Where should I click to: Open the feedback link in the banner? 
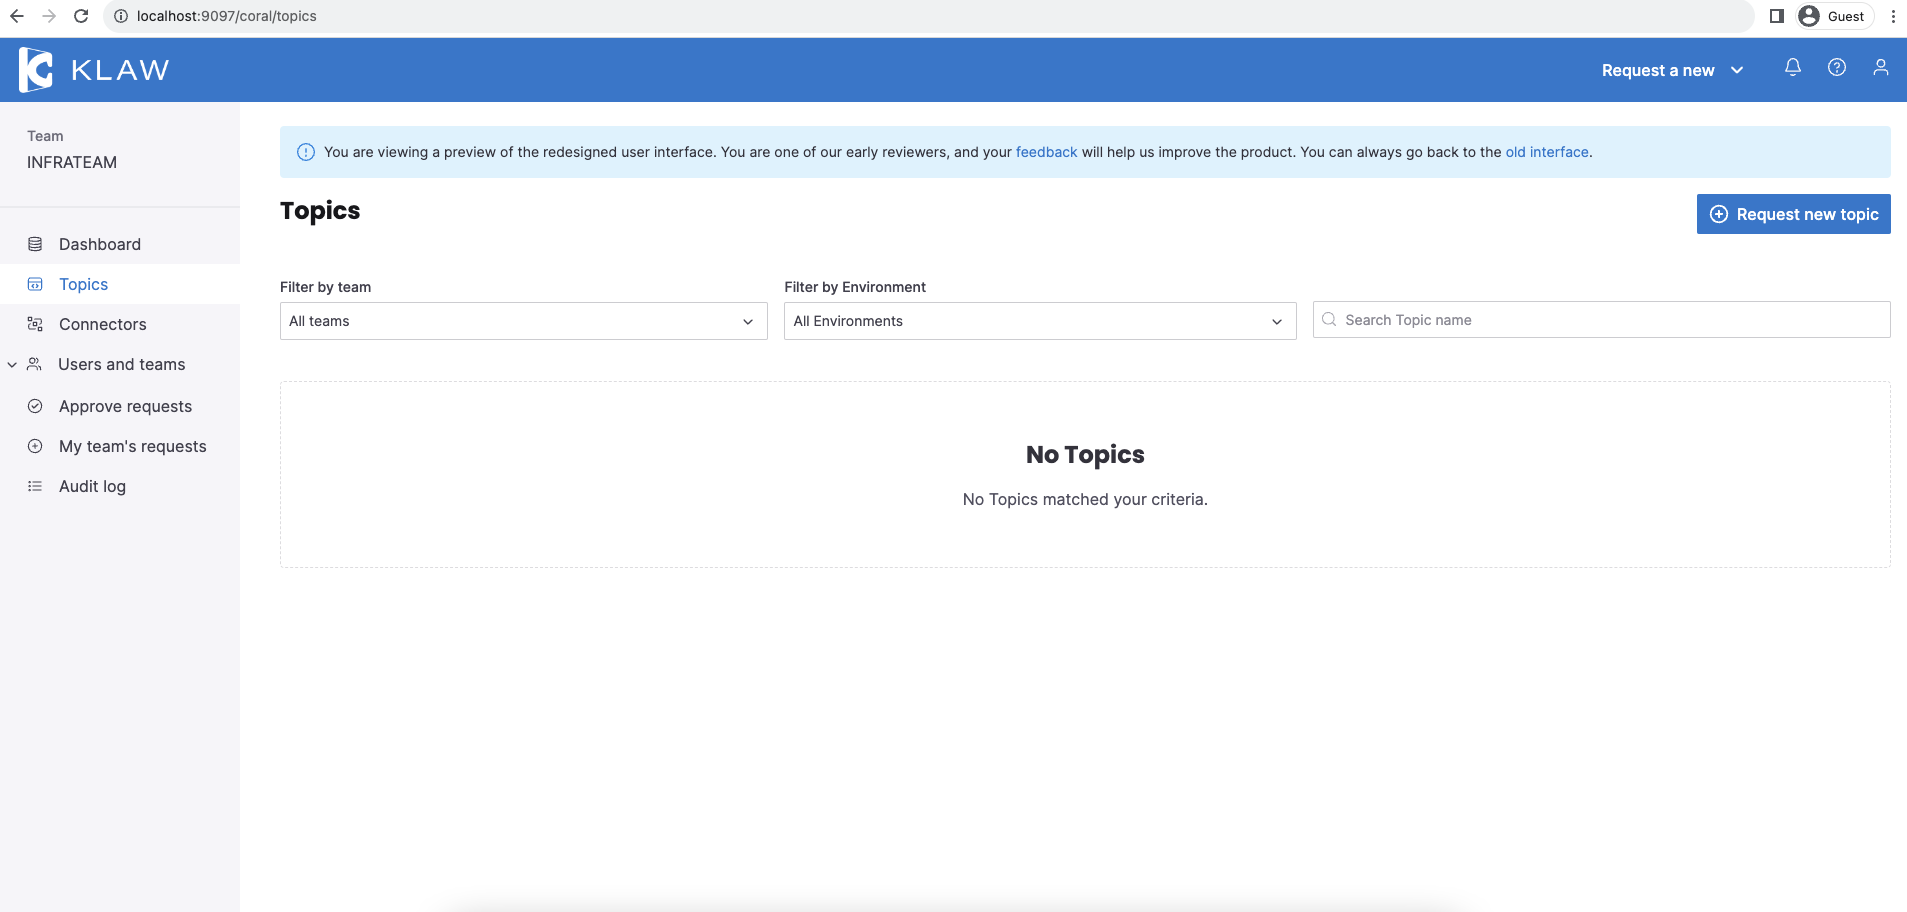pyautogui.click(x=1046, y=152)
